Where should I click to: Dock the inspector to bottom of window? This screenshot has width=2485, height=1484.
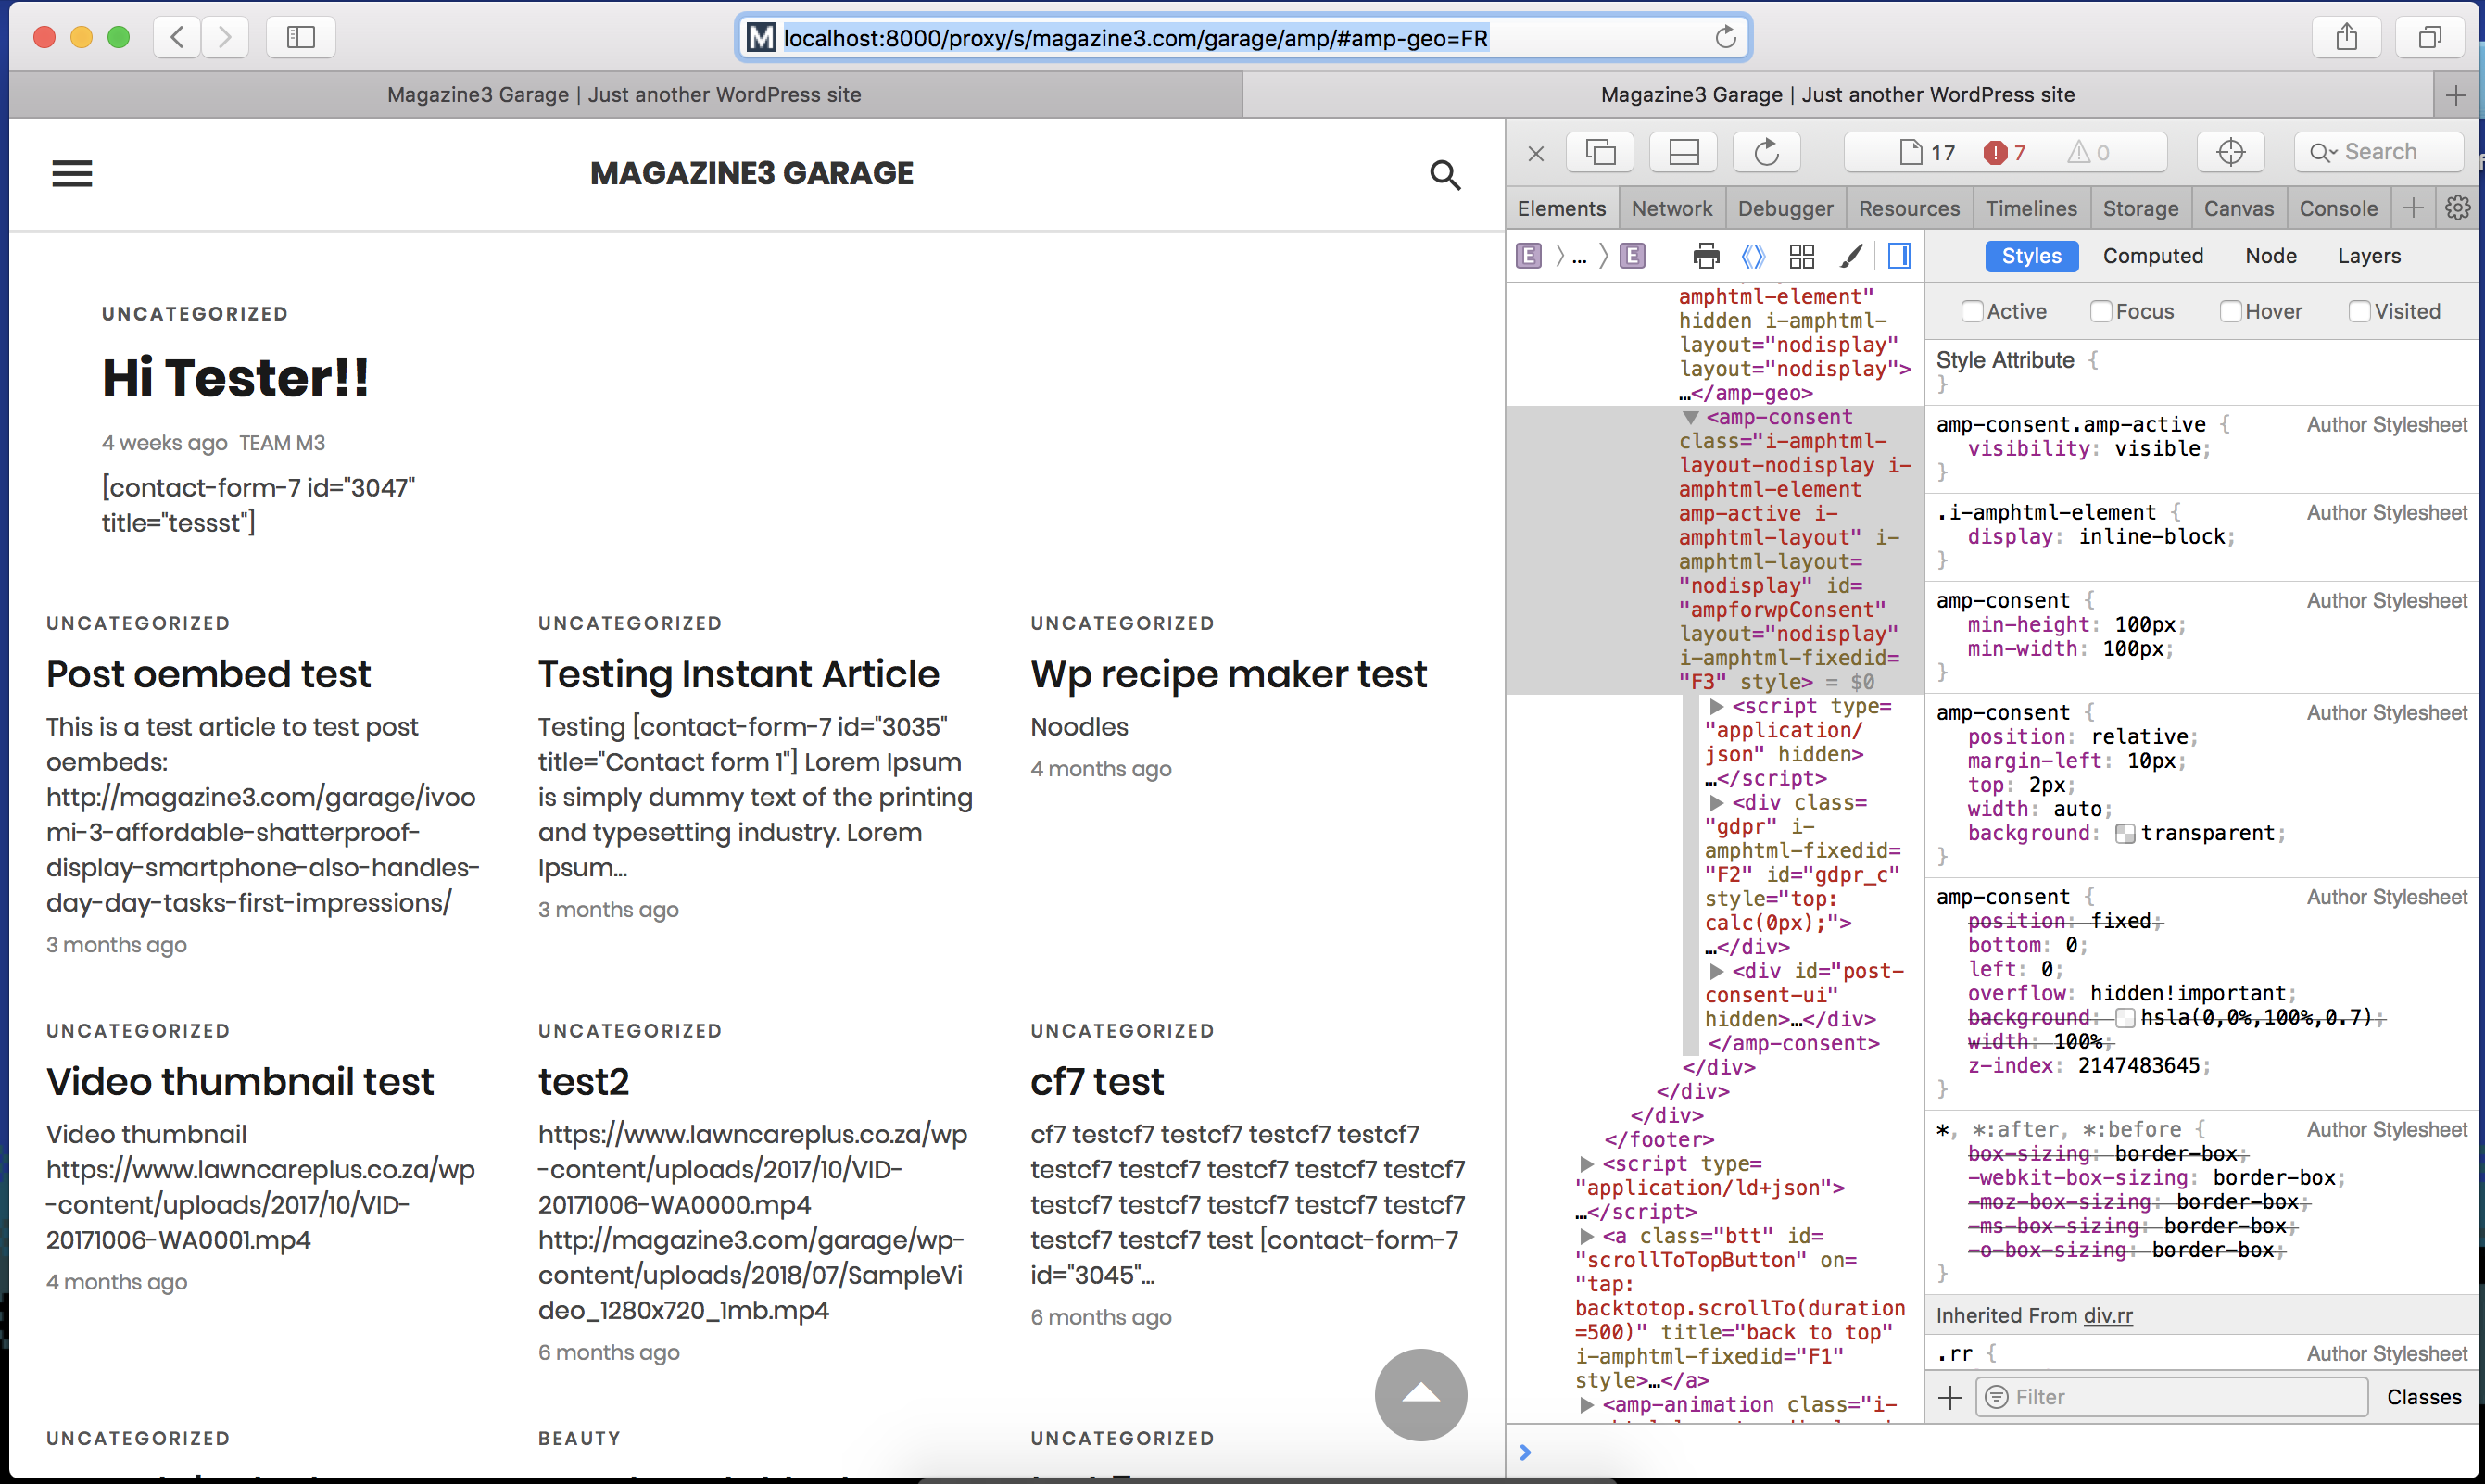coord(1684,152)
